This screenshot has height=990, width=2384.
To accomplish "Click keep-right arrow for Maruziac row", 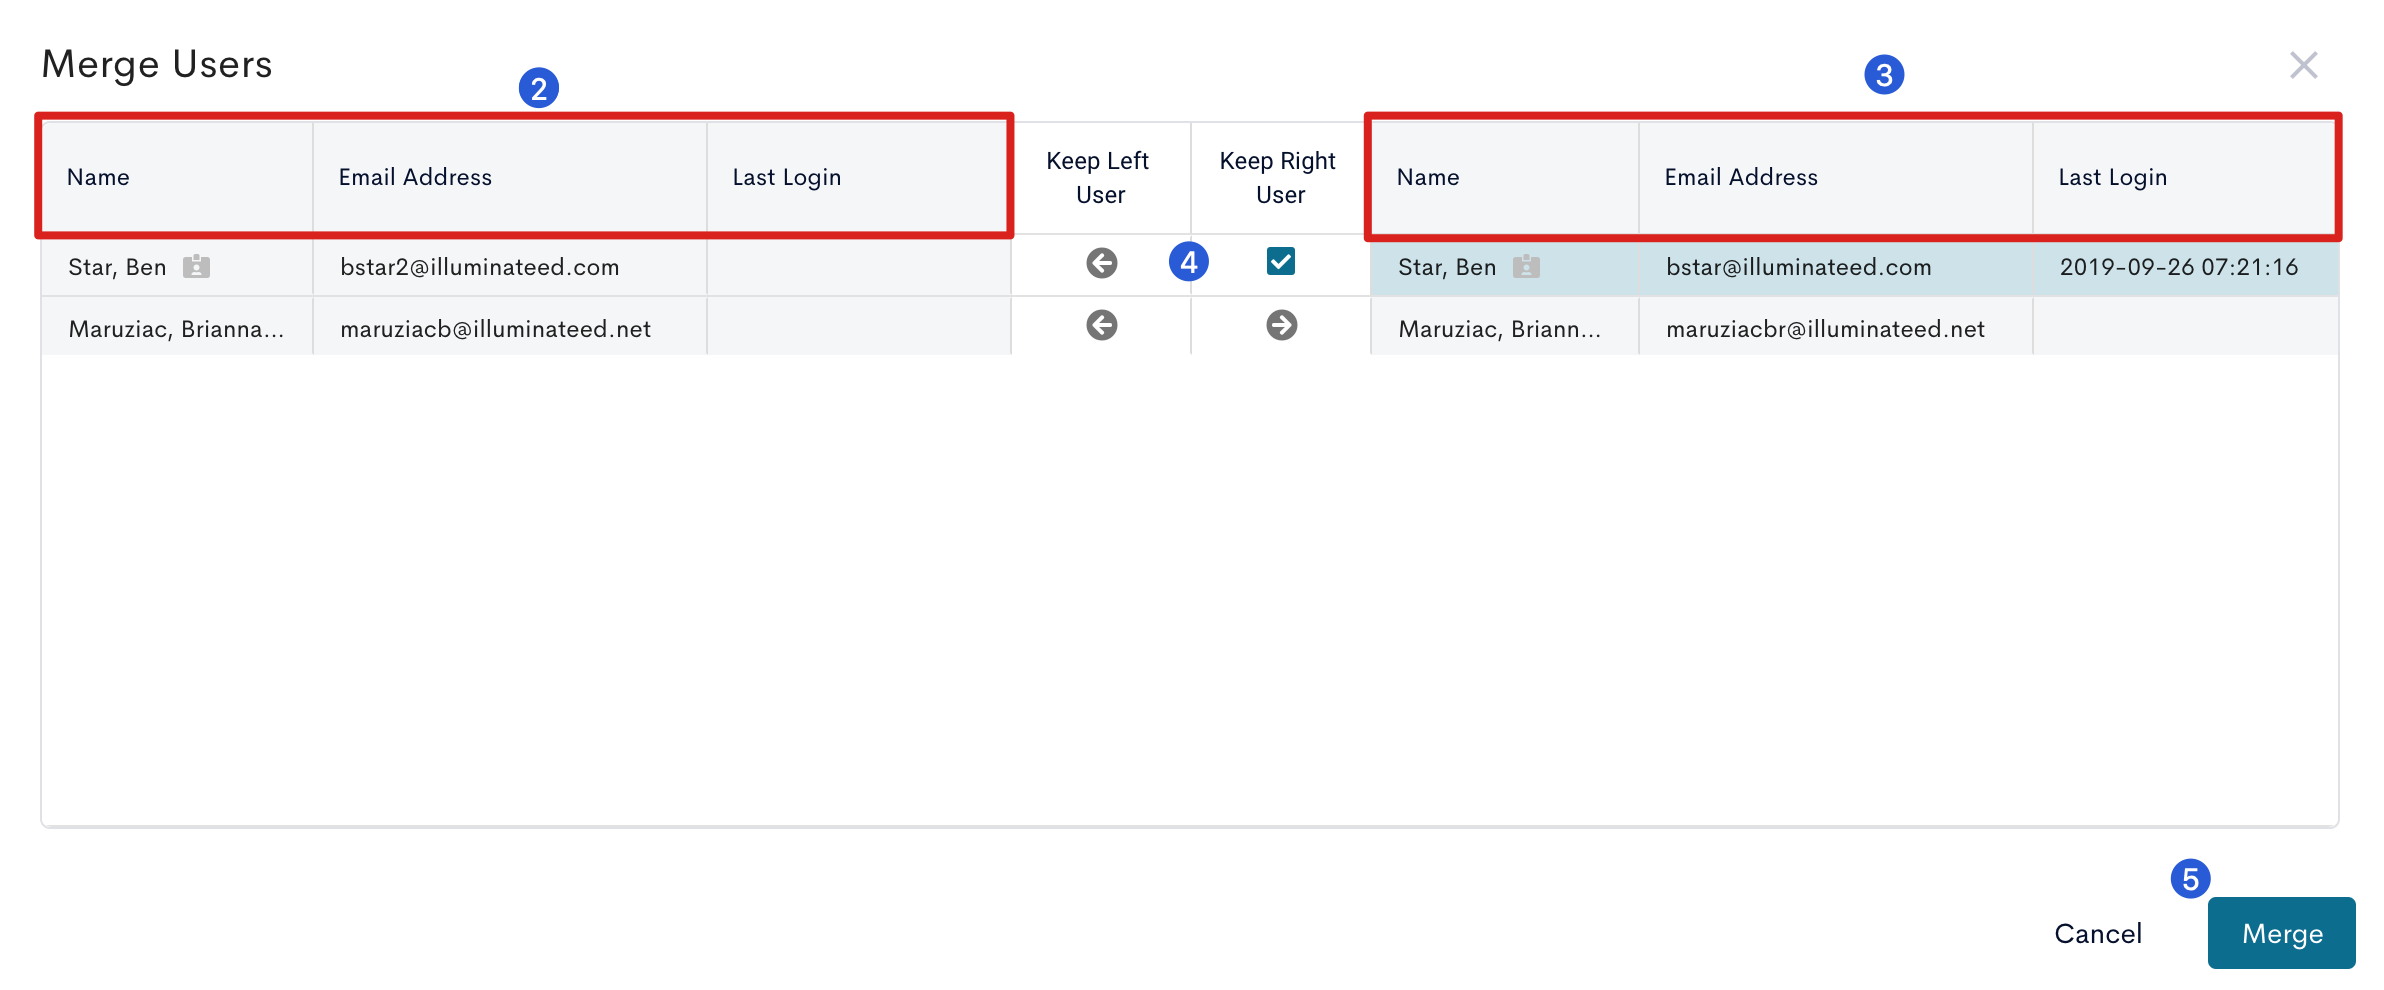I will 1281,325.
